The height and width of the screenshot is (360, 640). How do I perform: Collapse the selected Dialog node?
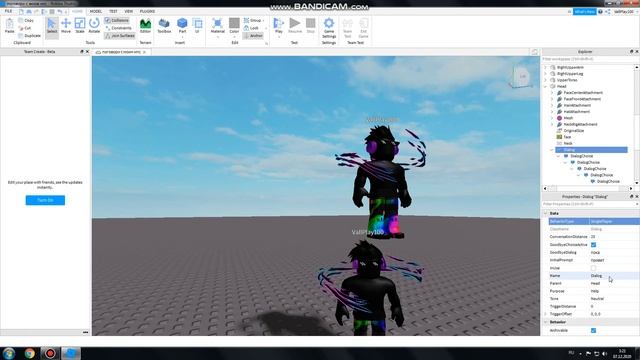pyautogui.click(x=552, y=150)
